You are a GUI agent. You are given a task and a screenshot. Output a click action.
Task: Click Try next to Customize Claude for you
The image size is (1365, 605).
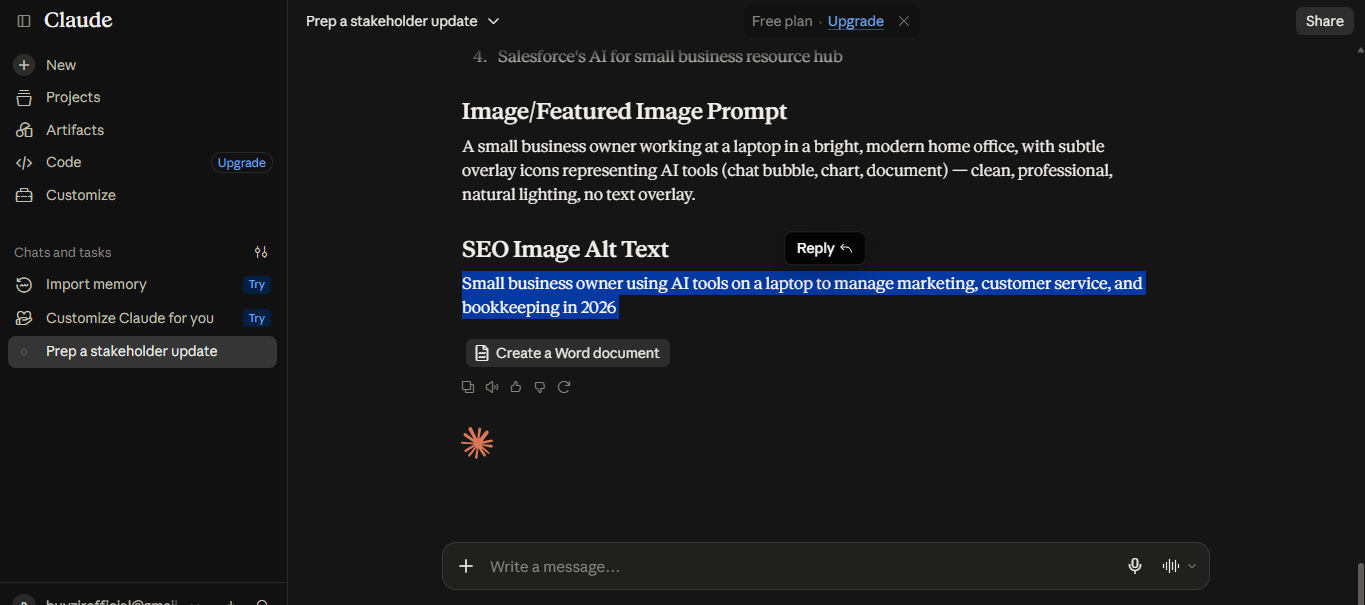pos(257,318)
